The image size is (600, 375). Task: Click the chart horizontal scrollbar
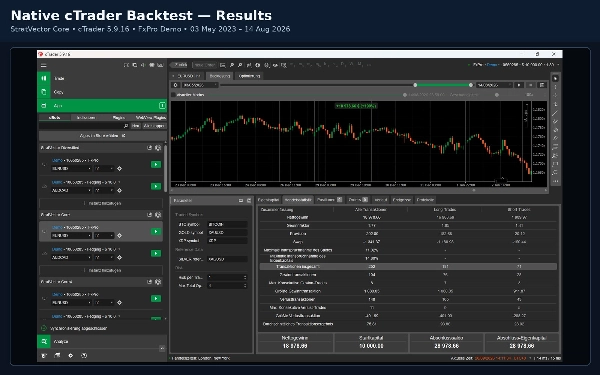point(359,190)
